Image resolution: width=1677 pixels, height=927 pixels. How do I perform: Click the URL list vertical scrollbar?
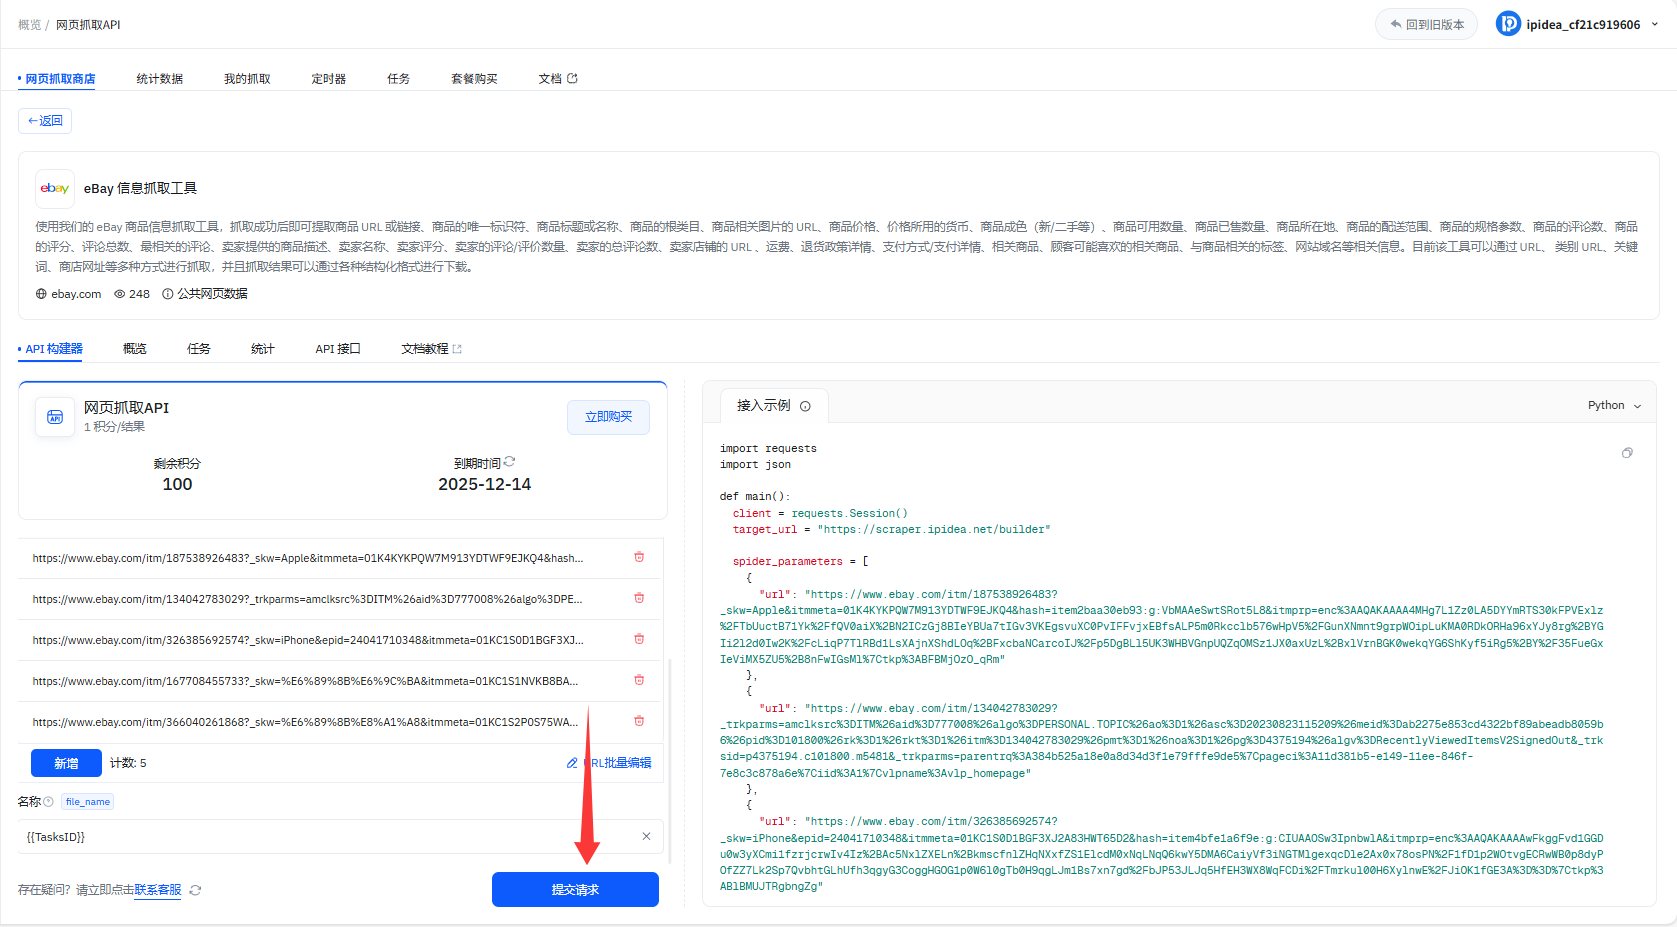(x=669, y=760)
